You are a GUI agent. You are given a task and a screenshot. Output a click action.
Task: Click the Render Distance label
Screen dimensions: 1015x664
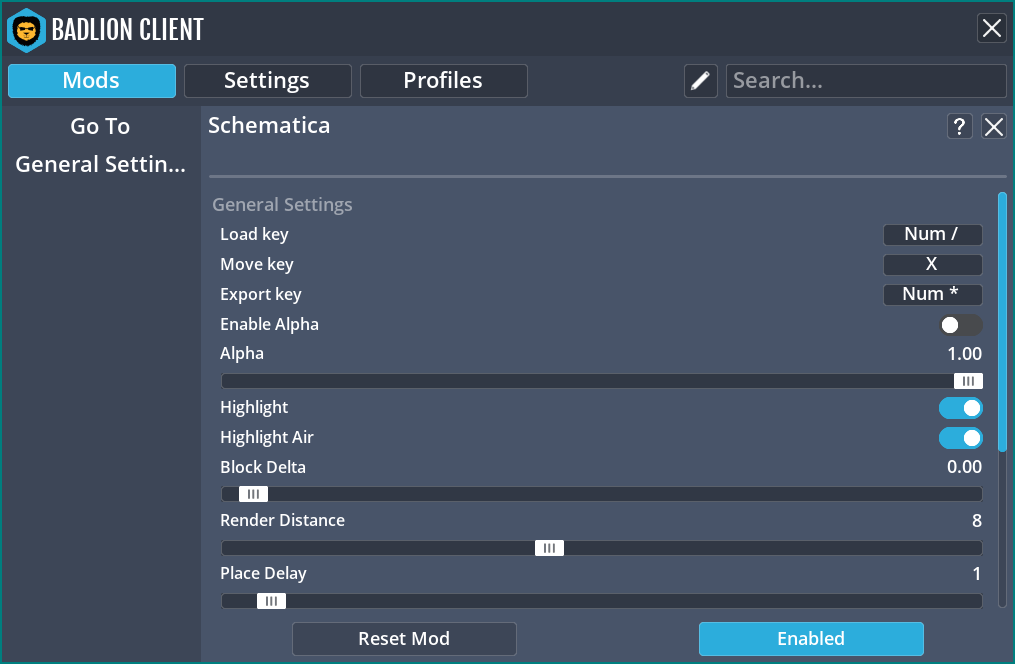point(282,520)
